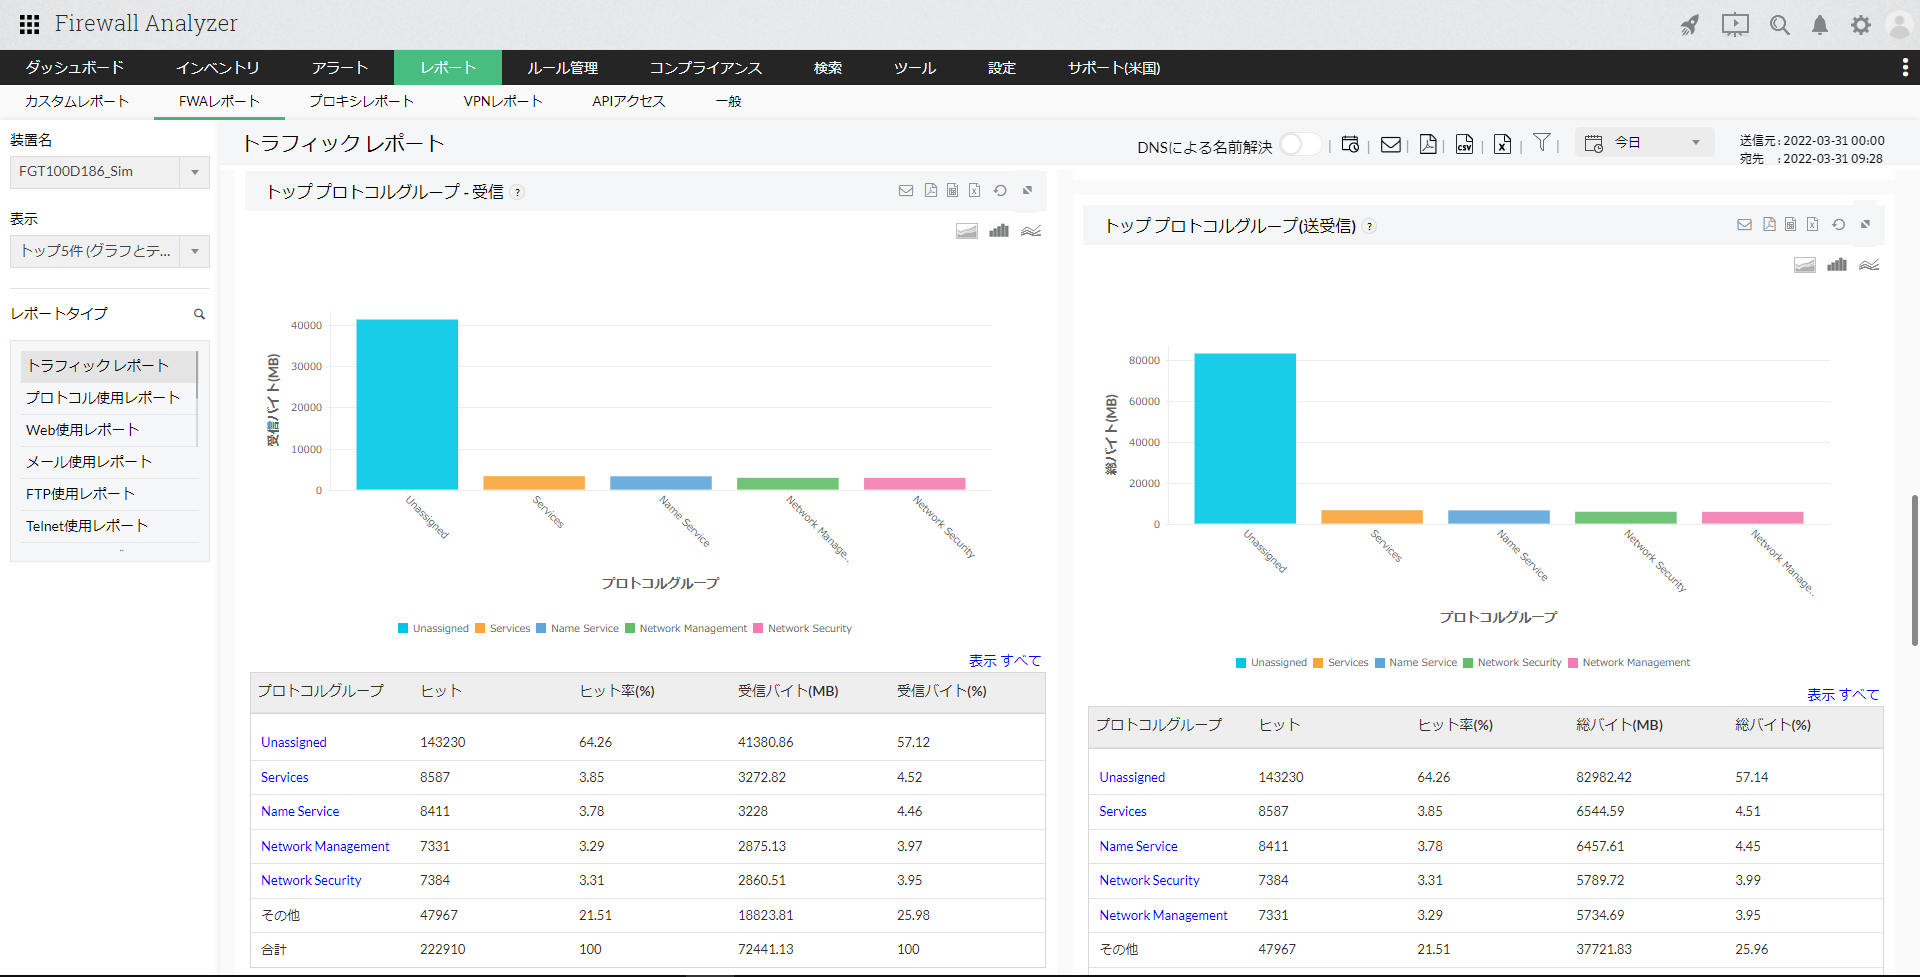Click the filter funnel icon in report toolbar
The width and height of the screenshot is (1920, 977).
(x=1541, y=143)
